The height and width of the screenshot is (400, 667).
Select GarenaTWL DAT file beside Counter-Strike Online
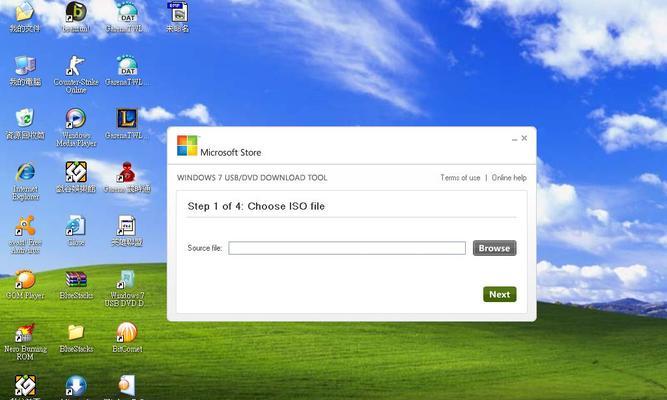tap(127, 71)
